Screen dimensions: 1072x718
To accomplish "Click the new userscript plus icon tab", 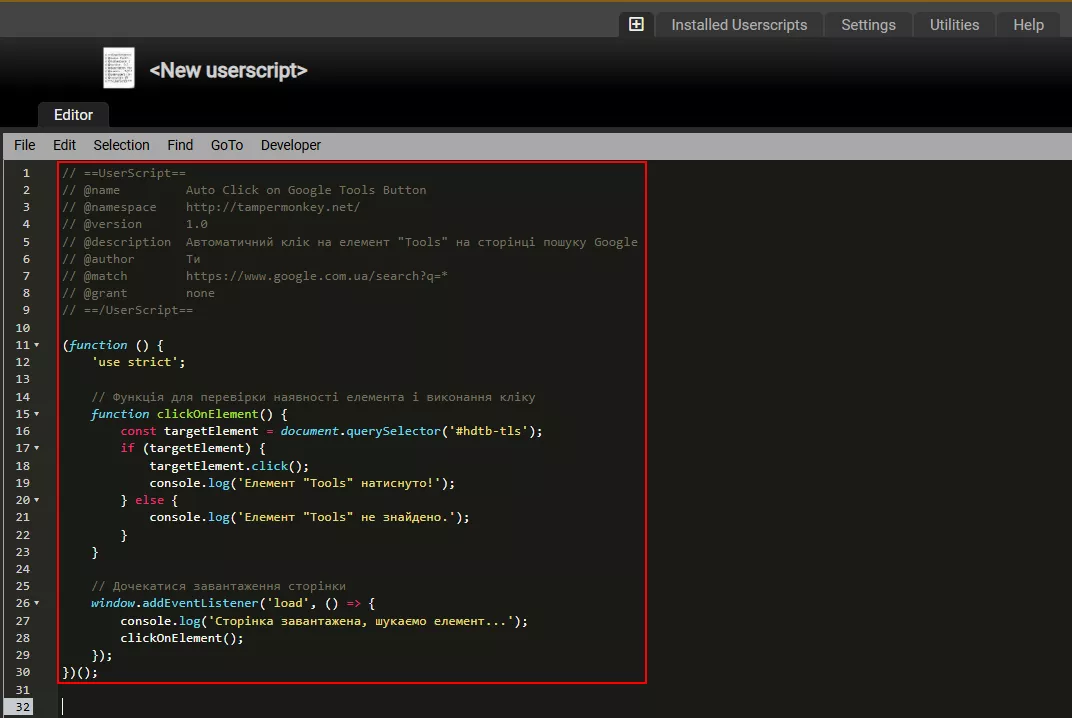I will click(x=636, y=25).
